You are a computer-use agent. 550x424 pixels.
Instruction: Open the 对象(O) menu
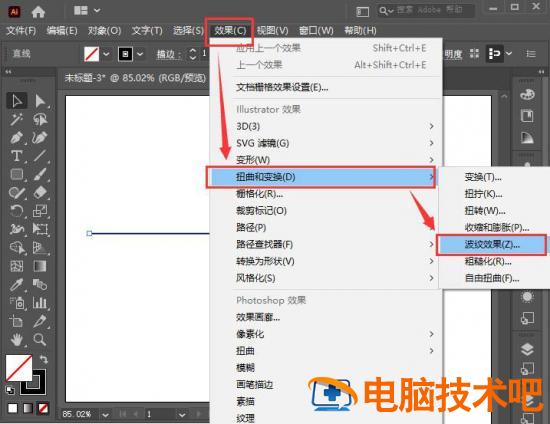click(105, 31)
